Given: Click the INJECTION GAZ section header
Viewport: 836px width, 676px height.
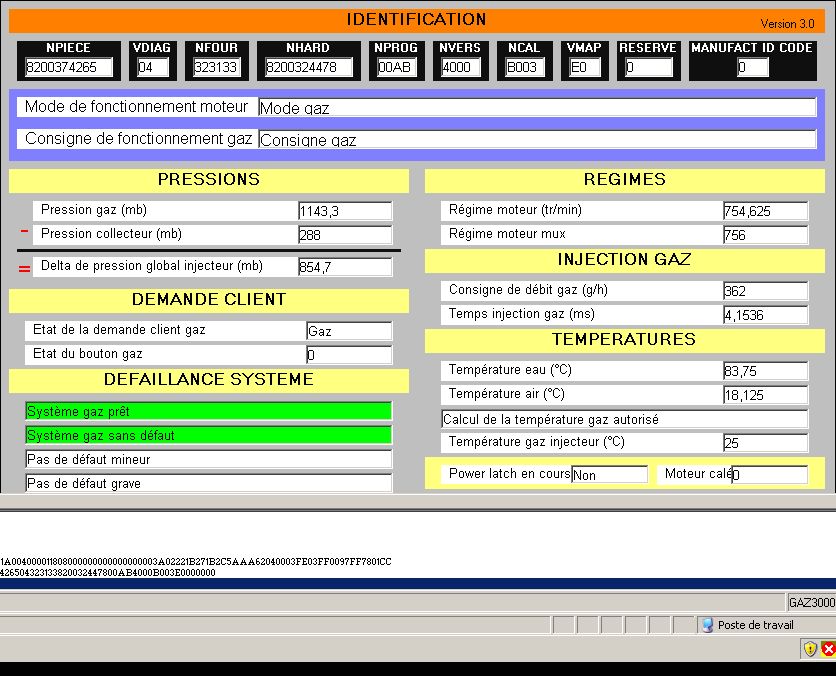Looking at the screenshot, I should pos(625,260).
